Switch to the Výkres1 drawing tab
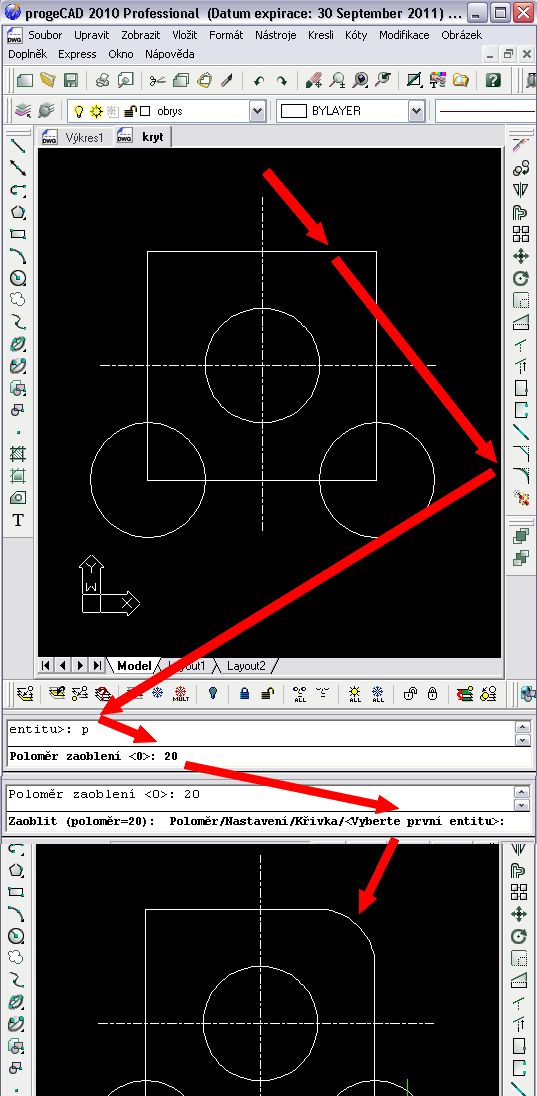Viewport: 537px width, 1096px height. click(x=76, y=137)
